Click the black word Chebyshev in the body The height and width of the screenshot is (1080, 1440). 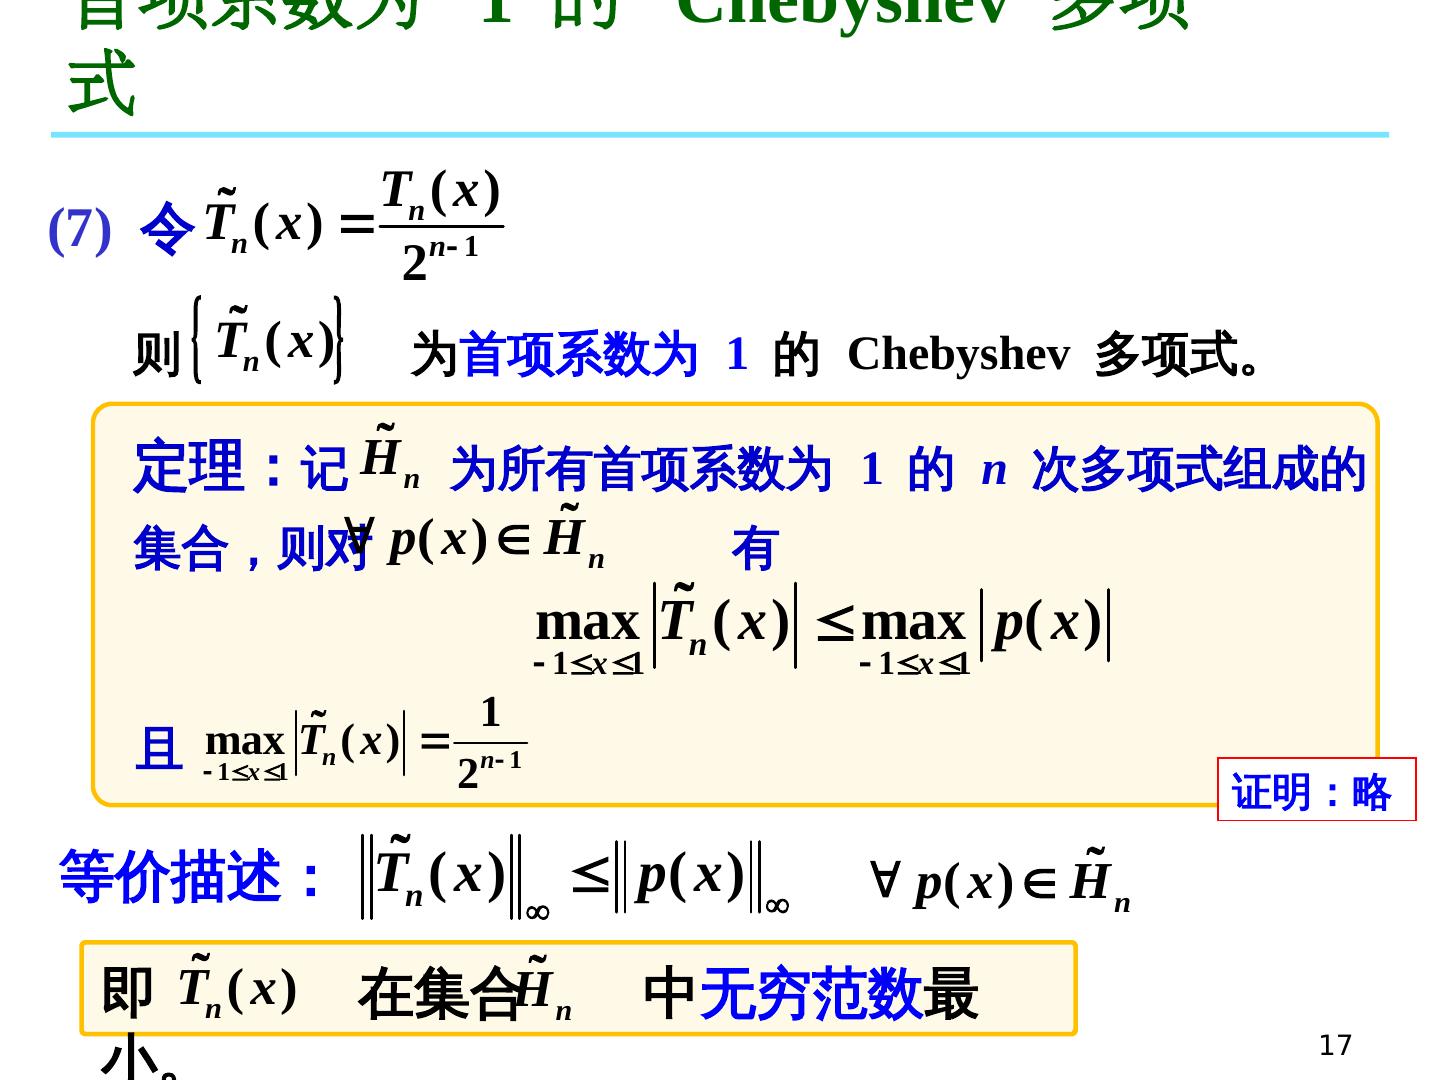[x=957, y=354]
